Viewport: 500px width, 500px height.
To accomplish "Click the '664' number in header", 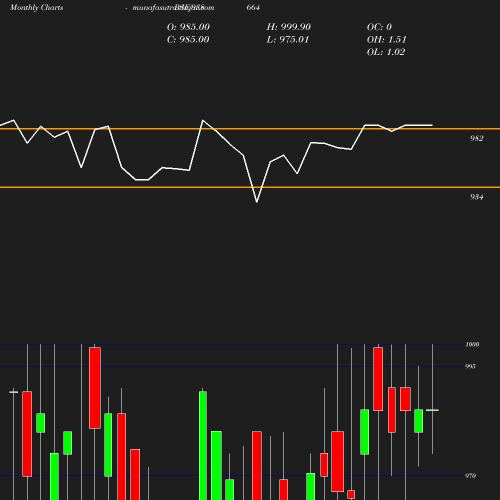I will click(x=253, y=7).
